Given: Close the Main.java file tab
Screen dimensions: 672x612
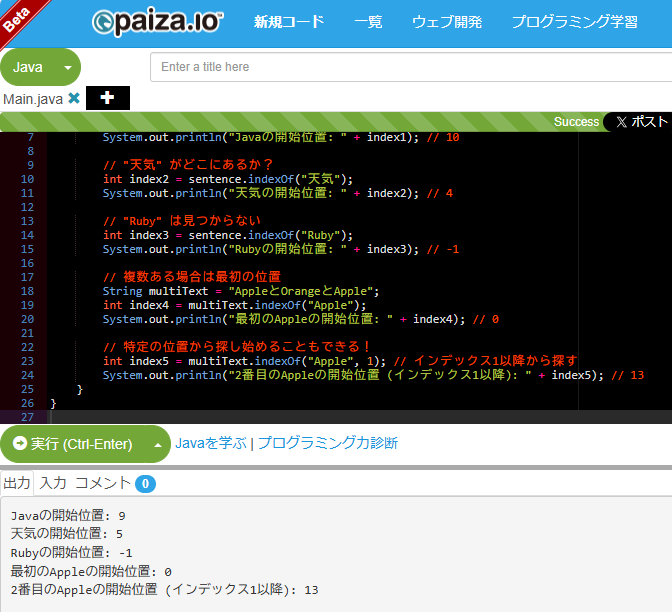Looking at the screenshot, I should 74,98.
